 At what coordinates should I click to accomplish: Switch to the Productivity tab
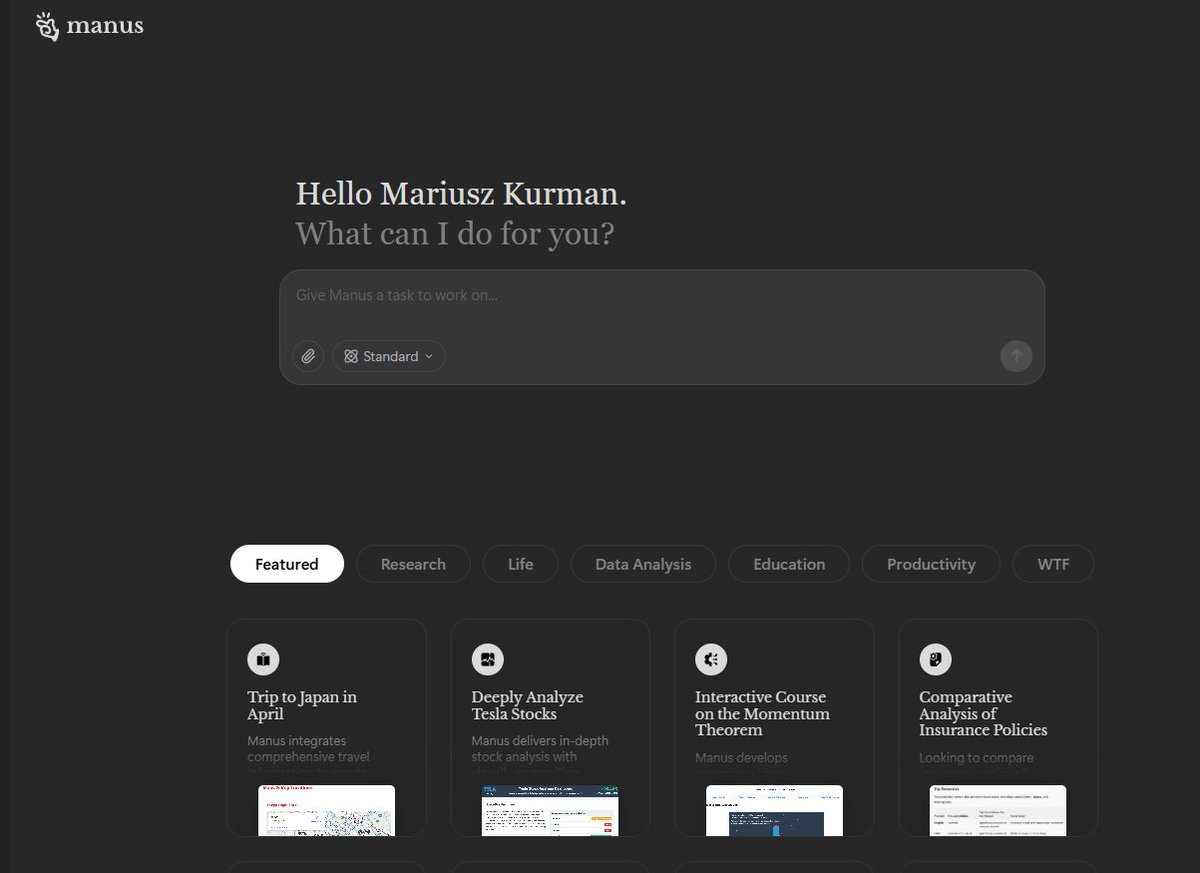(931, 564)
